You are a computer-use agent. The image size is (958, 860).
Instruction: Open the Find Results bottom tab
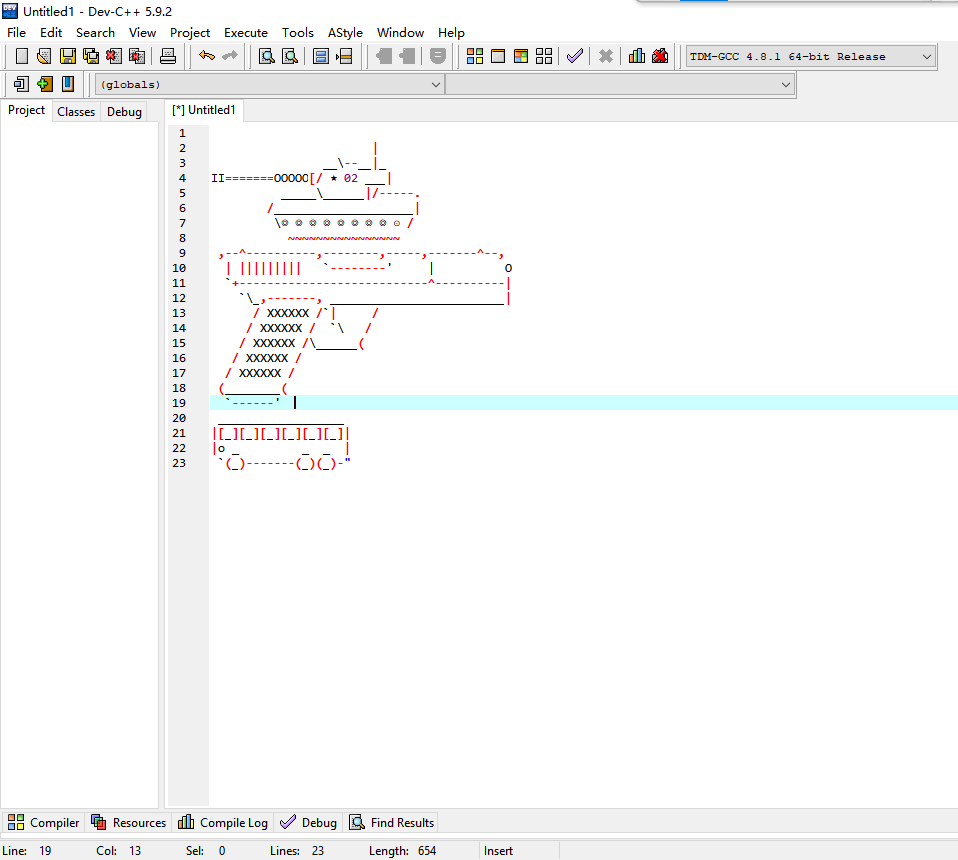tap(391, 823)
